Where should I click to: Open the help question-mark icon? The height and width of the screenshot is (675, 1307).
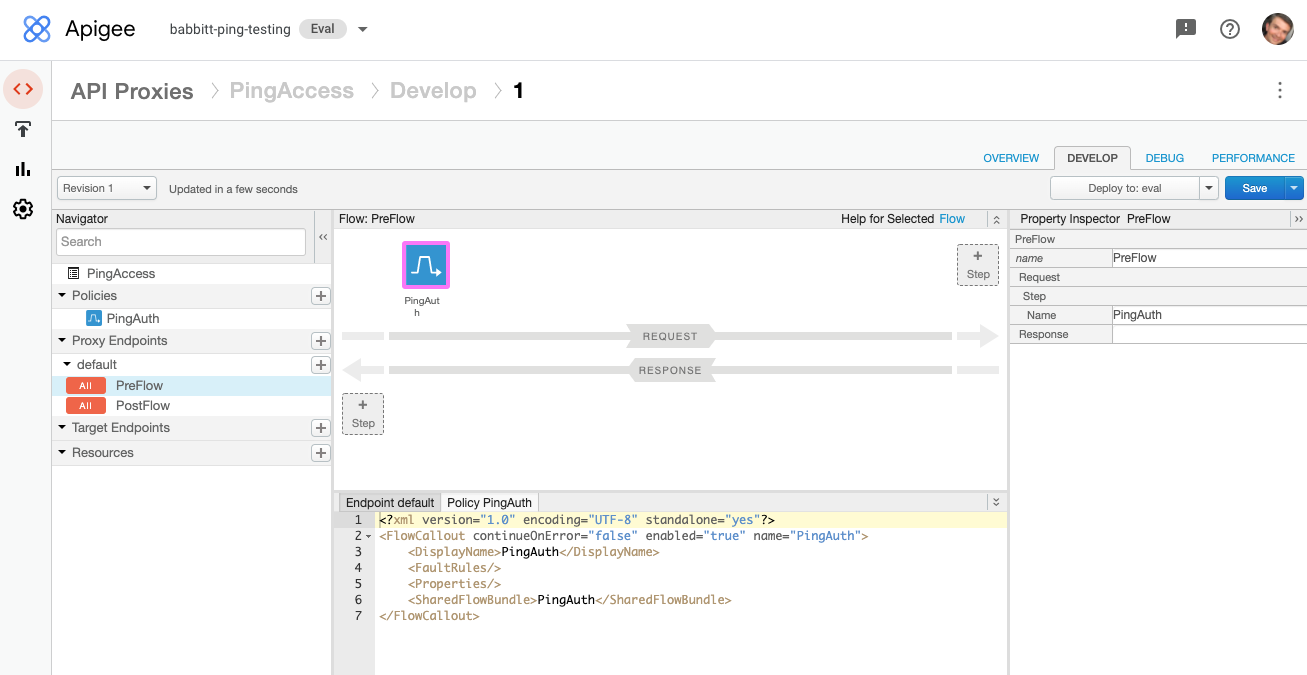coord(1229,29)
